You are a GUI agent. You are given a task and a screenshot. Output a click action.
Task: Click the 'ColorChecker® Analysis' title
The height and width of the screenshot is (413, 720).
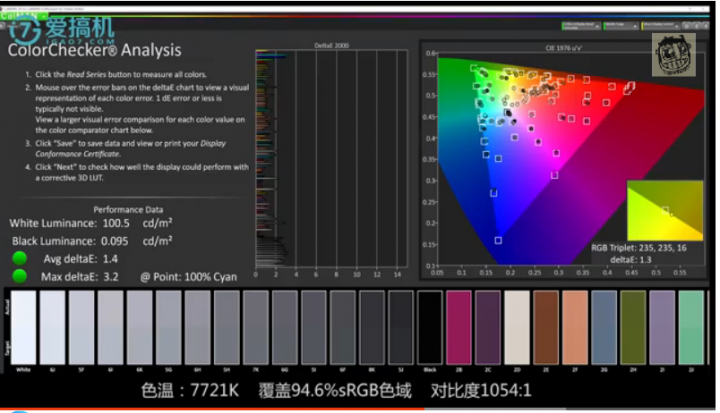pos(94,50)
